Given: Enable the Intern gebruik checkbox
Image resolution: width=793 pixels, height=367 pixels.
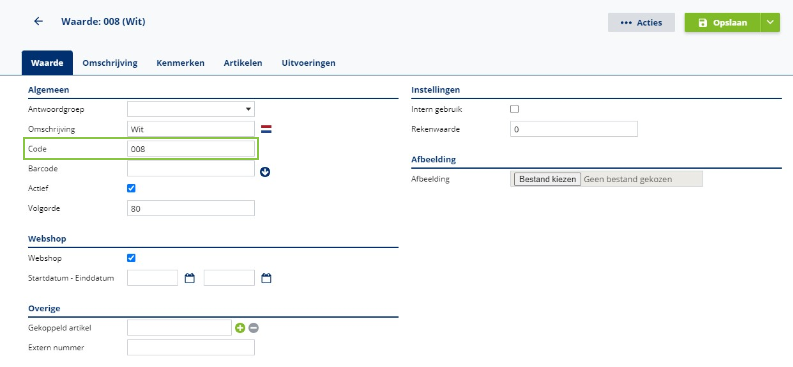Looking at the screenshot, I should point(514,109).
